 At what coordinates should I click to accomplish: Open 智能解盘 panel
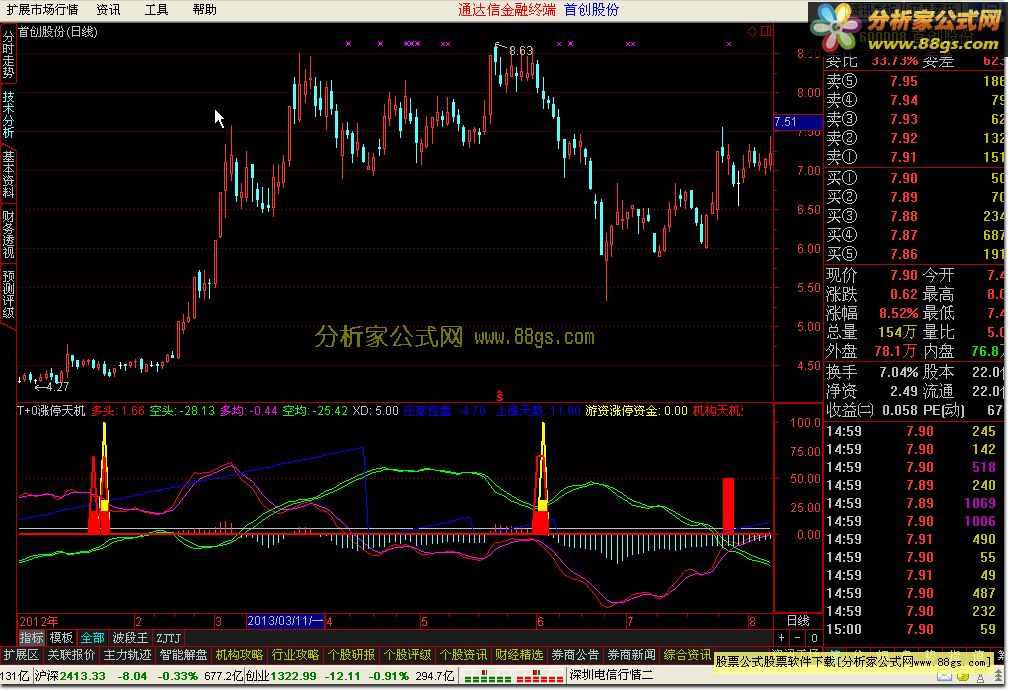[183, 655]
